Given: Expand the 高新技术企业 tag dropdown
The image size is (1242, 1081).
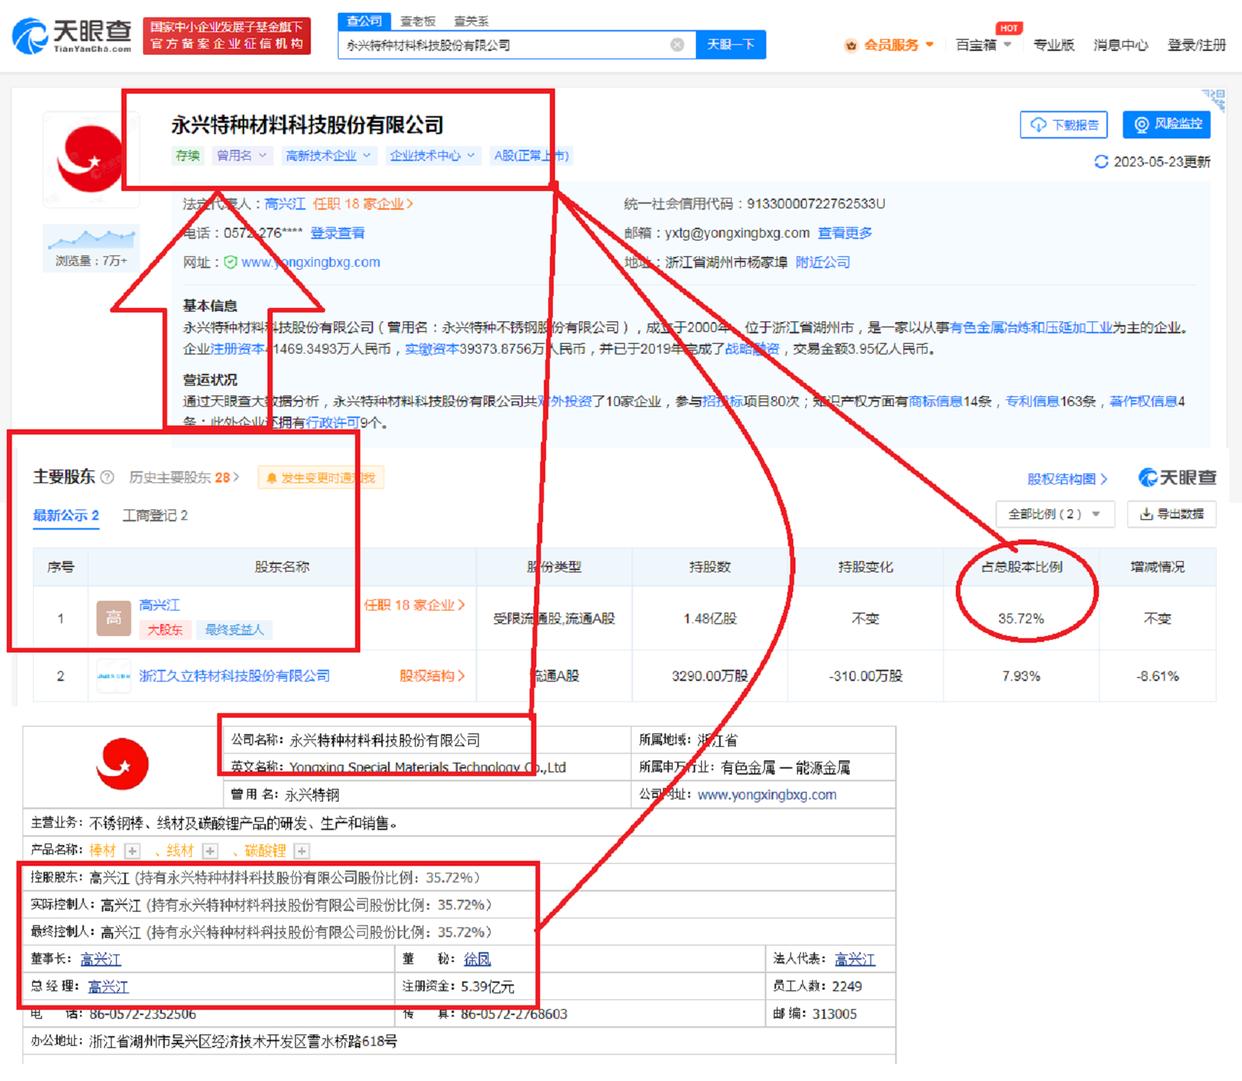Looking at the screenshot, I should [328, 156].
